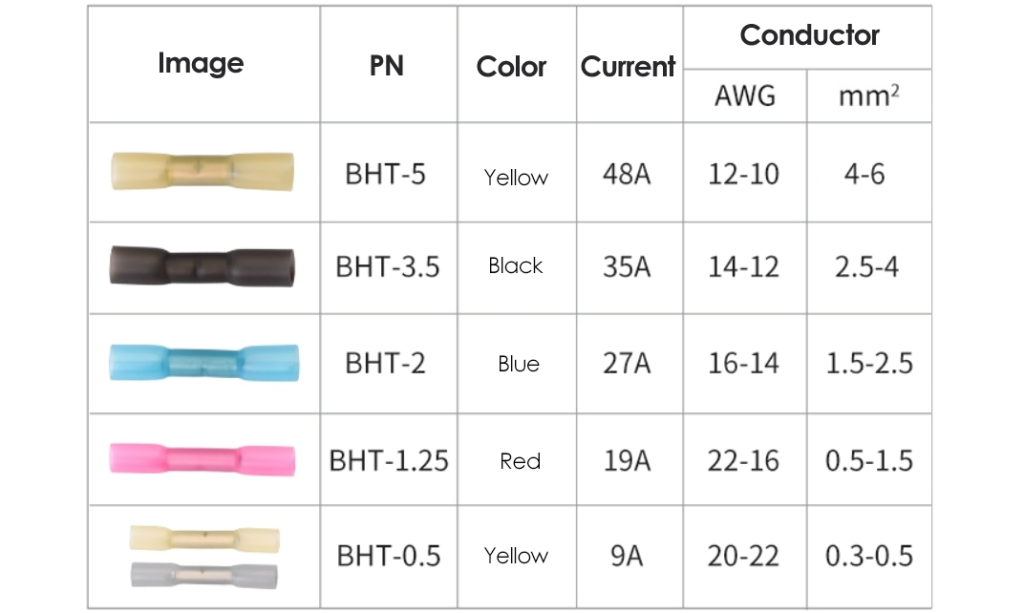Select the pink BHT-1.25 connector image
This screenshot has height=613, width=1024.
click(x=202, y=460)
